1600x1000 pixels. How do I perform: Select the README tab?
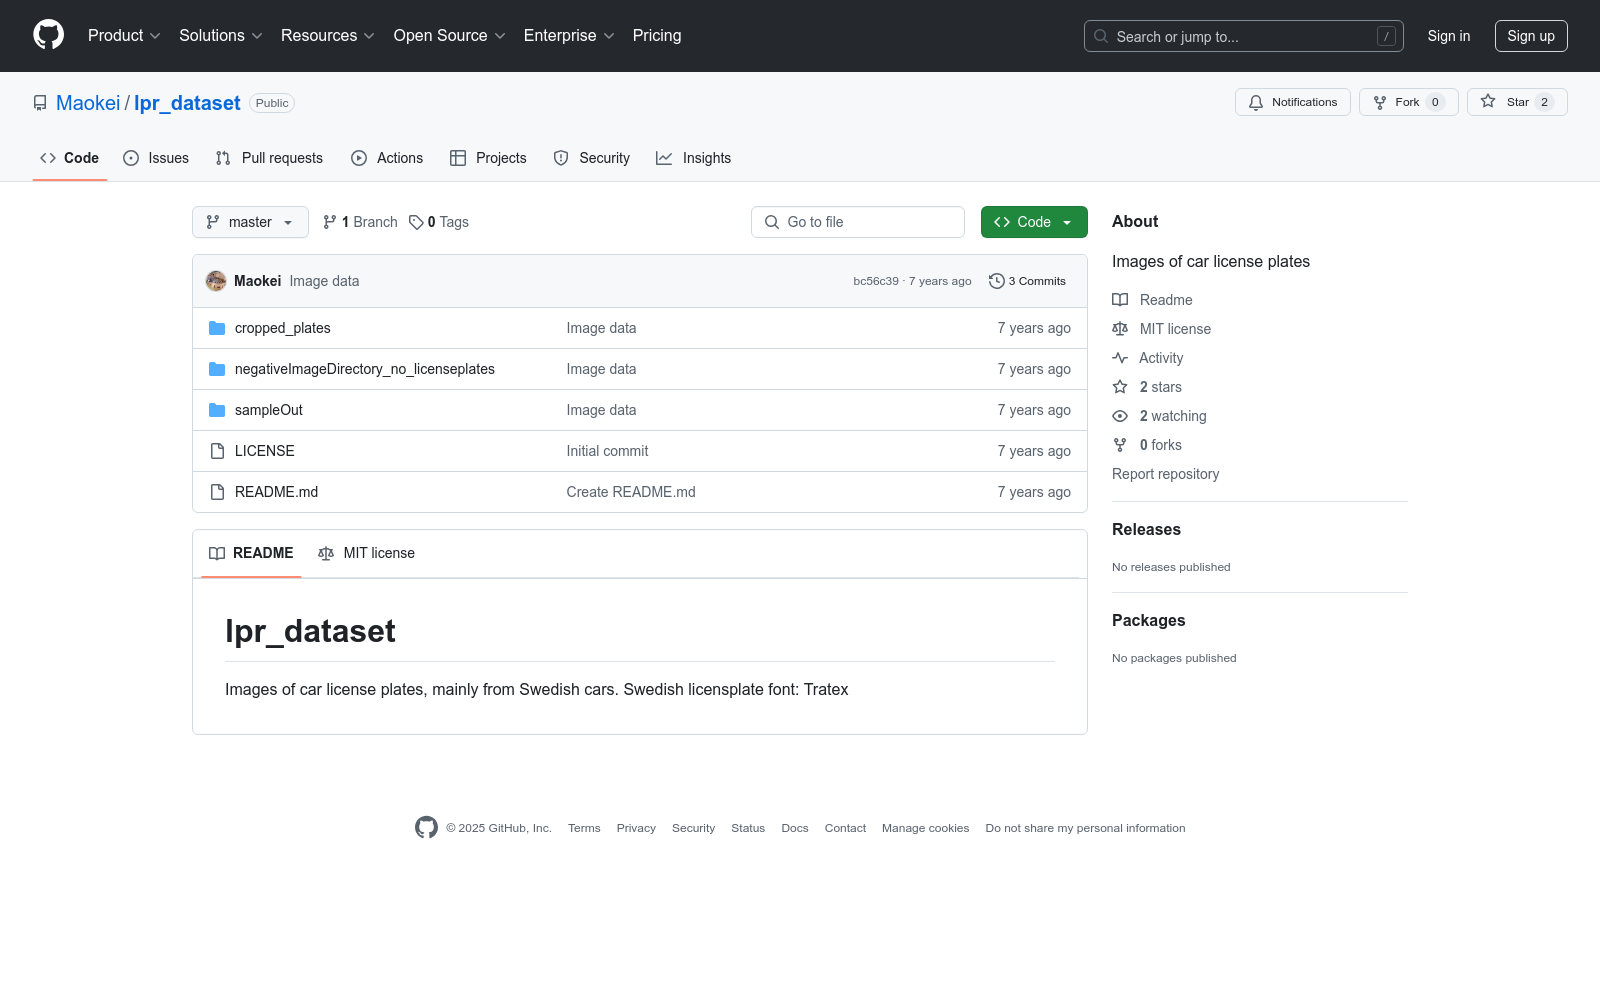tap(251, 553)
